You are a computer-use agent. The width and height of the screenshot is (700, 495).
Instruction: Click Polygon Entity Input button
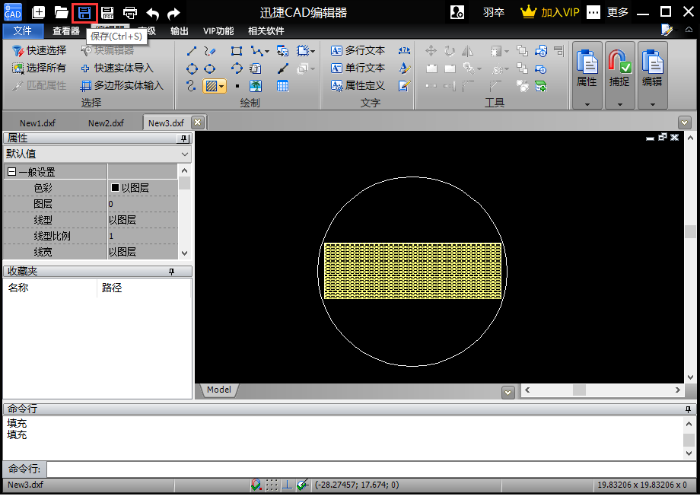[122, 85]
